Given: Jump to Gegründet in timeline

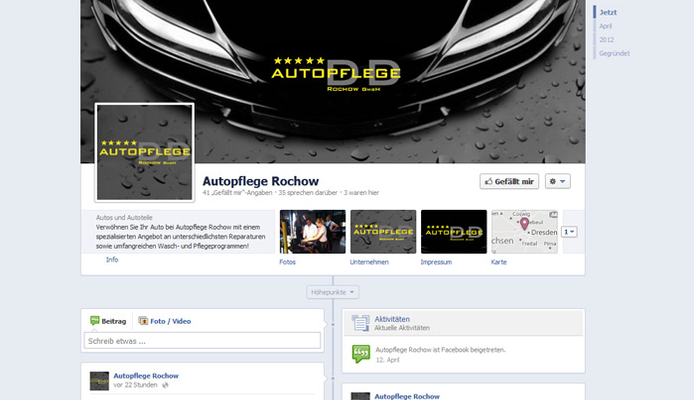Looking at the screenshot, I should point(614,54).
